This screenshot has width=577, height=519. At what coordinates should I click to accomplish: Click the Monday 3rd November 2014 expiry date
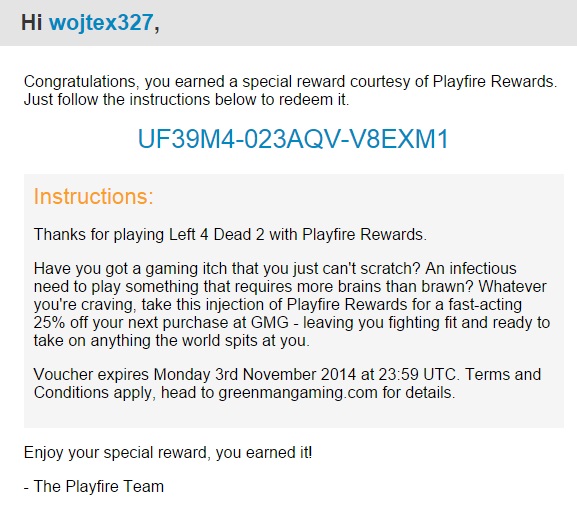point(255,374)
